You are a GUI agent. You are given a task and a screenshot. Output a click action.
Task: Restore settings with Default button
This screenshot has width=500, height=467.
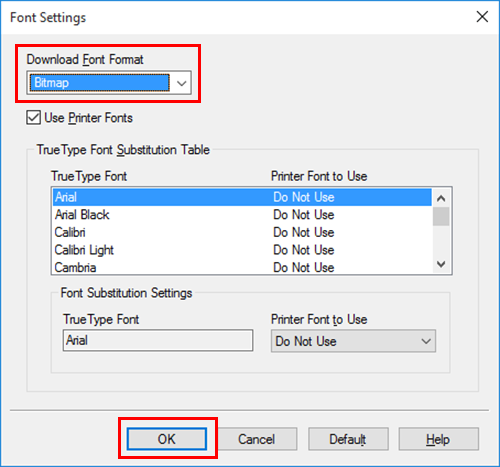[x=348, y=439]
